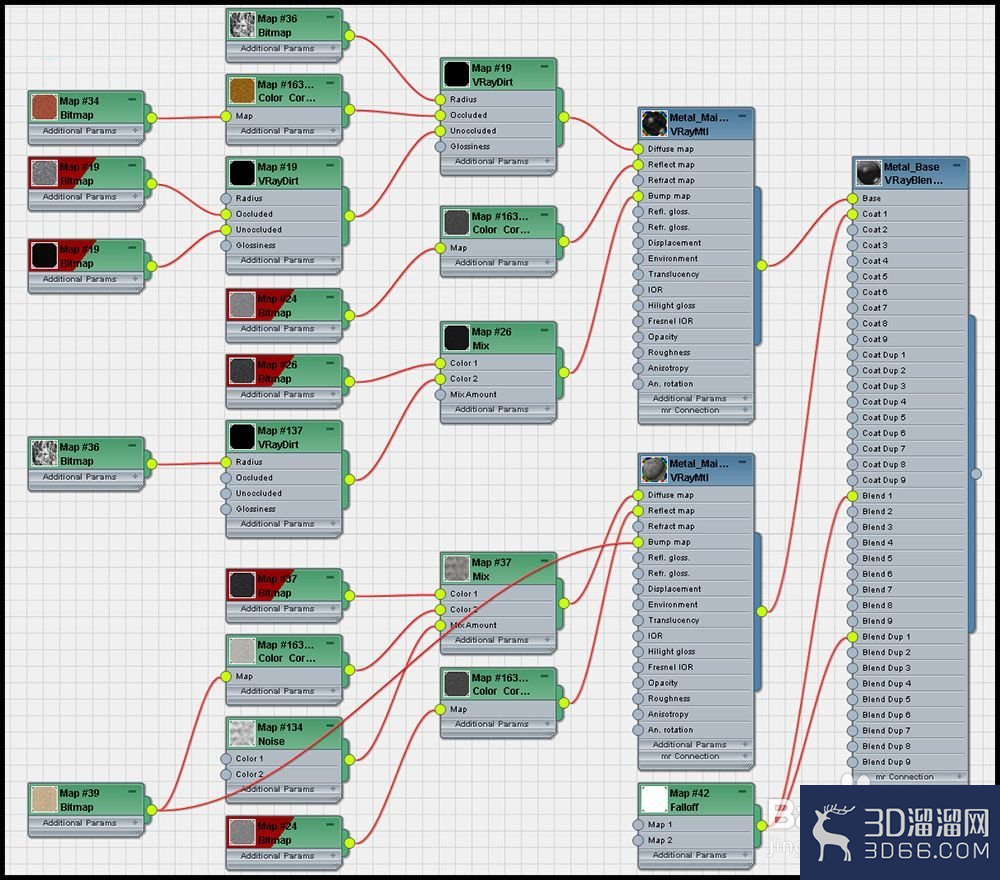Viewport: 1000px width, 880px height.
Task: Select the Metal_Base VRayBlend sphere preview
Action: (868, 173)
